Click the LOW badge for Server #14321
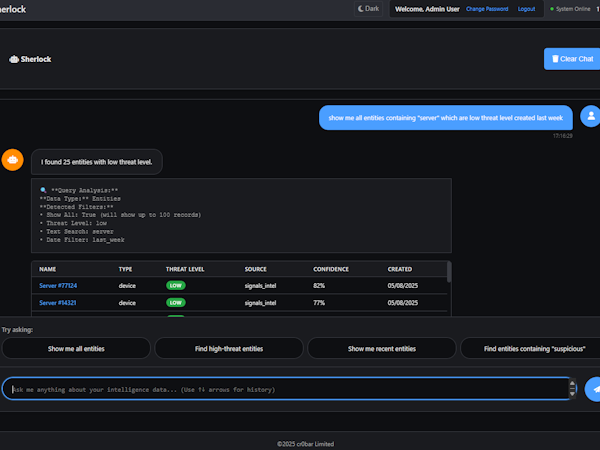Screen dimensions: 600x450 tap(176, 303)
